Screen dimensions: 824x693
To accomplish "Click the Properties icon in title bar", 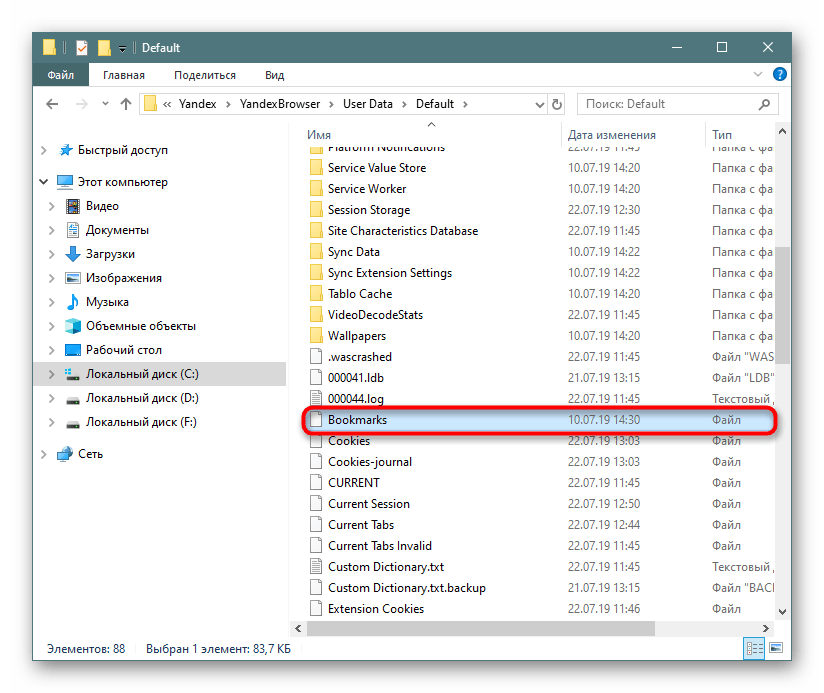I will tap(82, 47).
